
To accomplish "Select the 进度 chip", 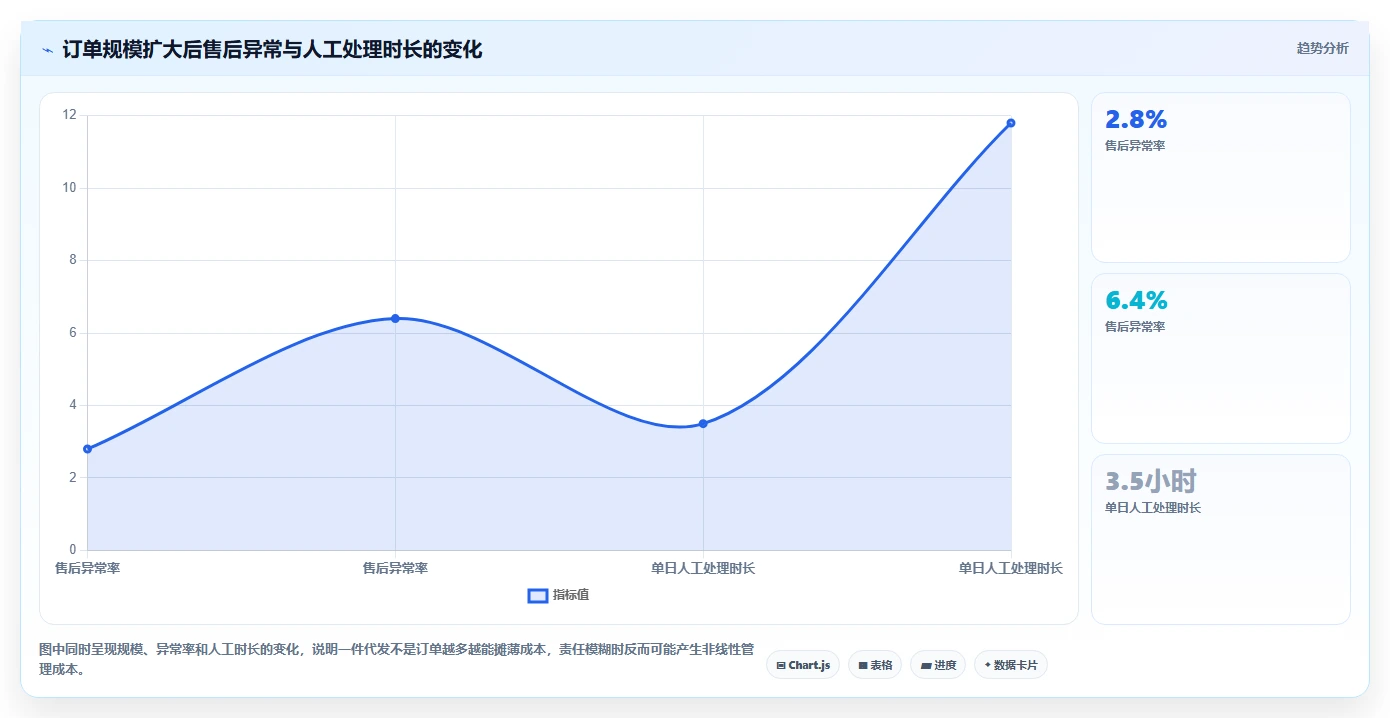I will [x=938, y=665].
